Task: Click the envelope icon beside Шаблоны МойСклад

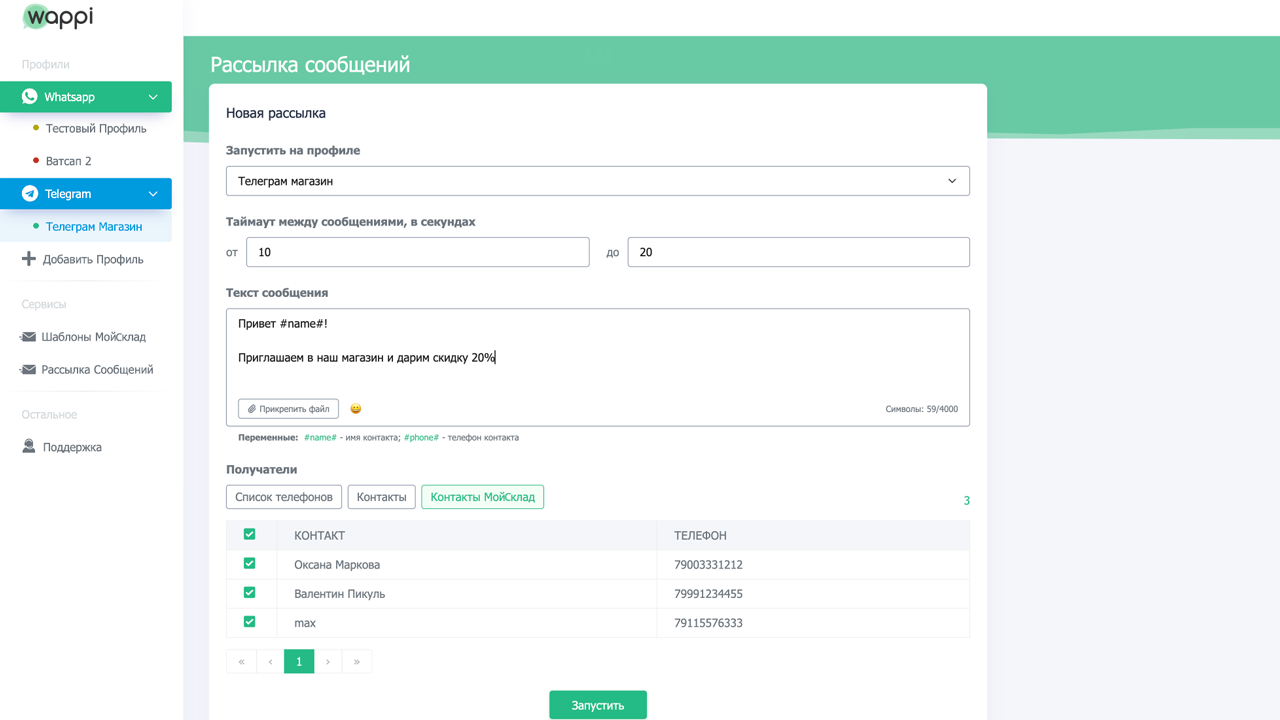Action: (x=28, y=337)
